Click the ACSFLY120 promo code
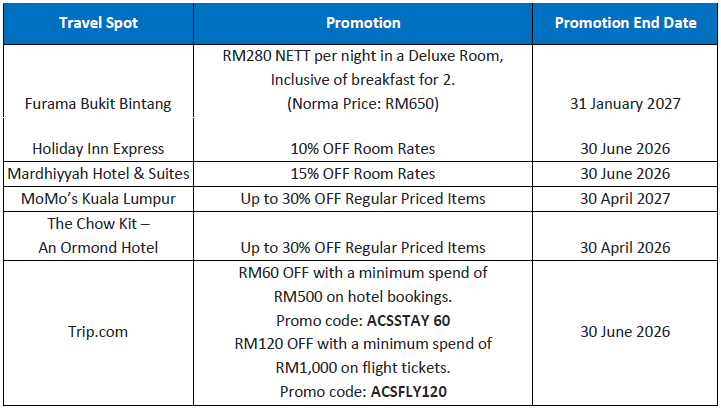Image resolution: width=721 pixels, height=408 pixels. coord(408,391)
